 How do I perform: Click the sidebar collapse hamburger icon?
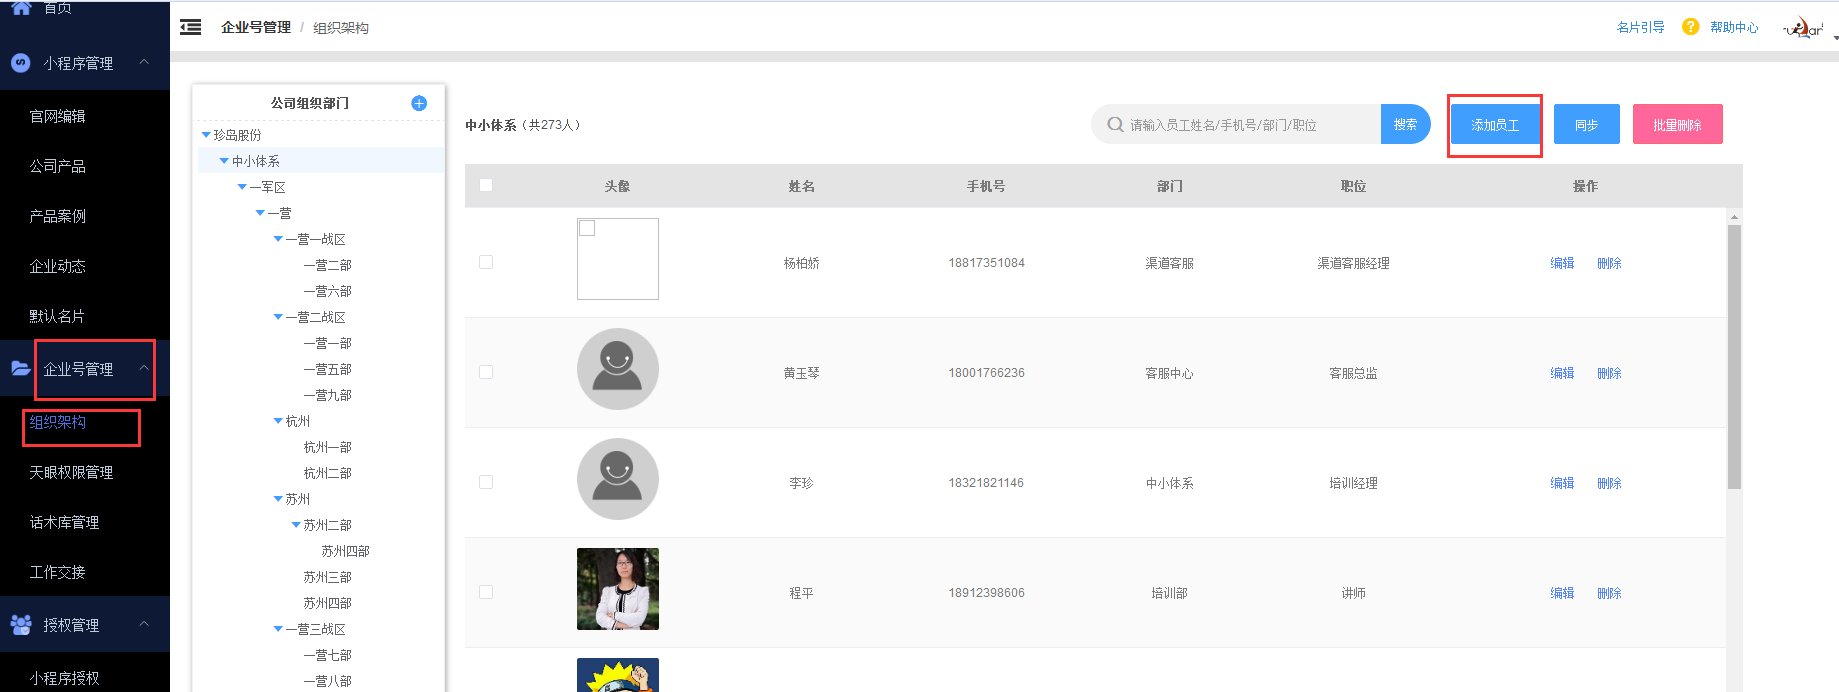(190, 27)
